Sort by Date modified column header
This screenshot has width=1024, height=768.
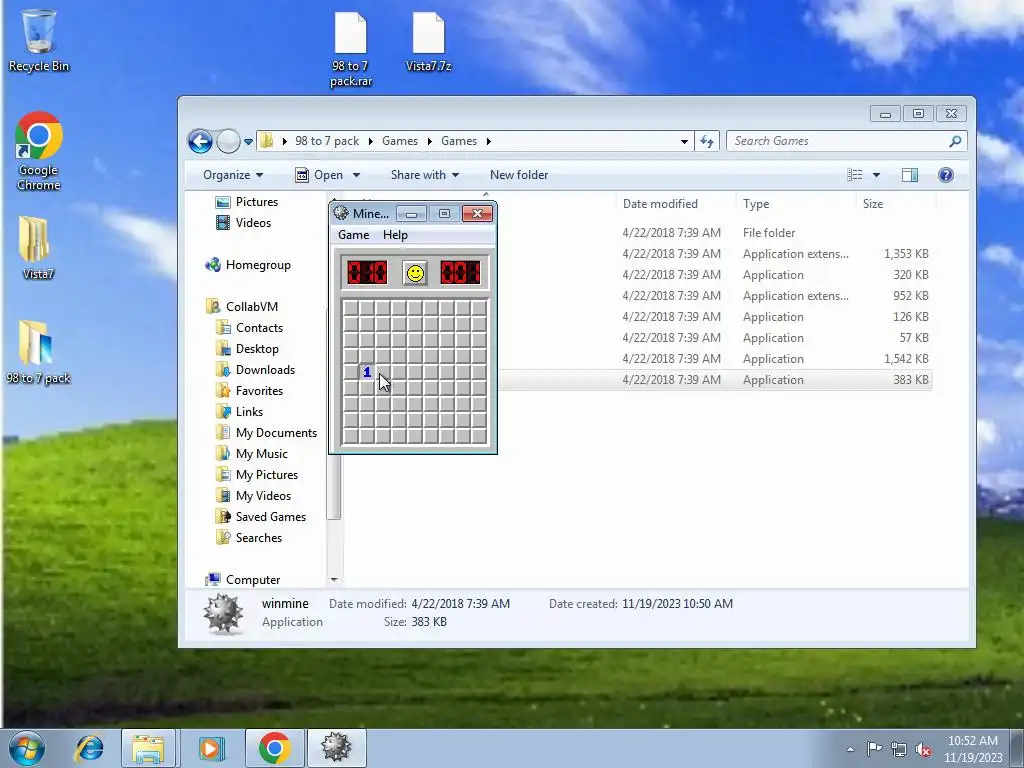[x=660, y=204]
